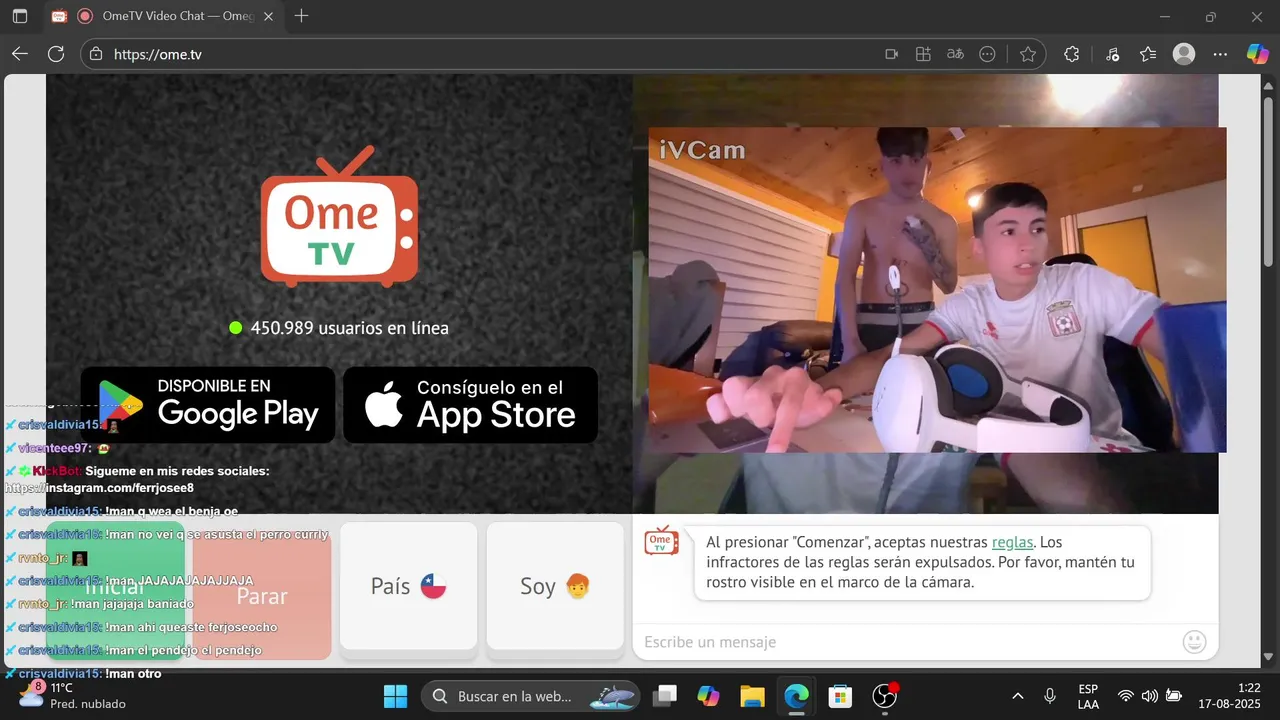
Task: Open Microsoft Store from the taskbar
Action: 840,696
